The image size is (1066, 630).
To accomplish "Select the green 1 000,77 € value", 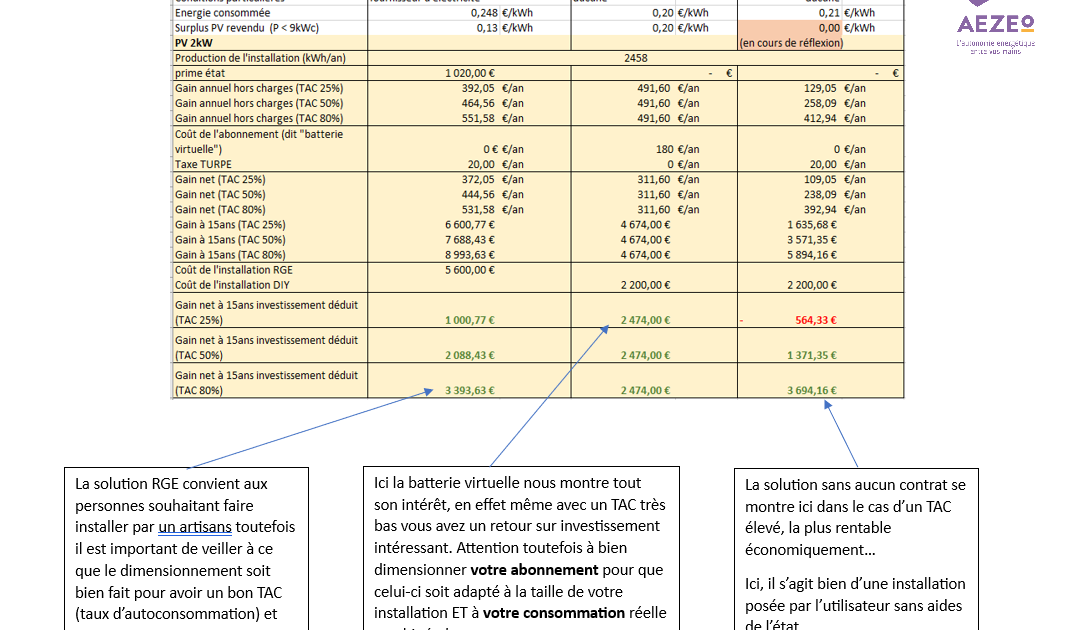I will click(469, 320).
